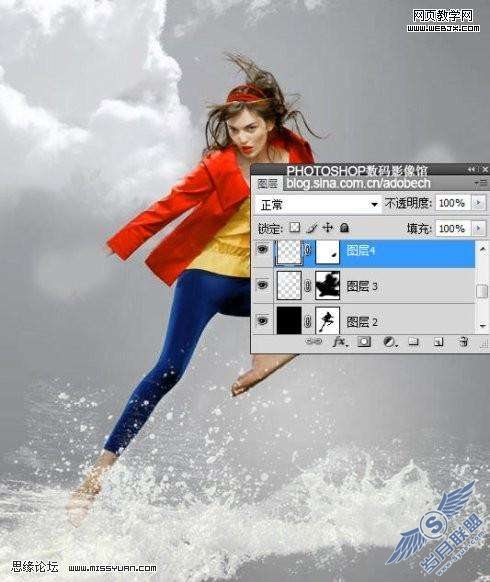The width and height of the screenshot is (490, 582).
Task: Hide 图层4 with its eye icon
Action: click(262, 250)
